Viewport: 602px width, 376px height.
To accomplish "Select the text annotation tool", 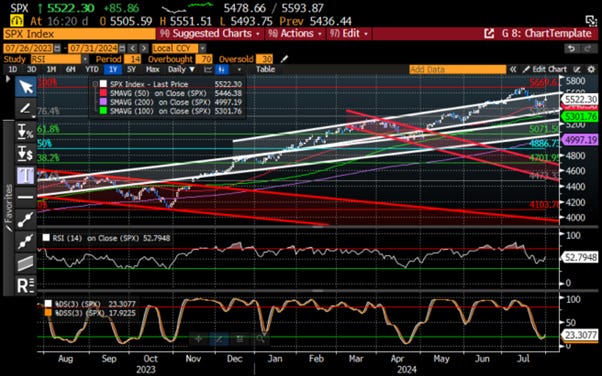I will point(25,176).
